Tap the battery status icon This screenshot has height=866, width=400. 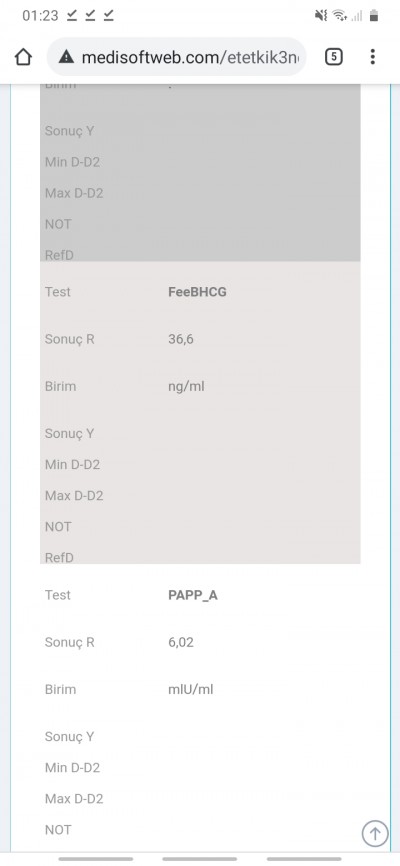pyautogui.click(x=374, y=15)
